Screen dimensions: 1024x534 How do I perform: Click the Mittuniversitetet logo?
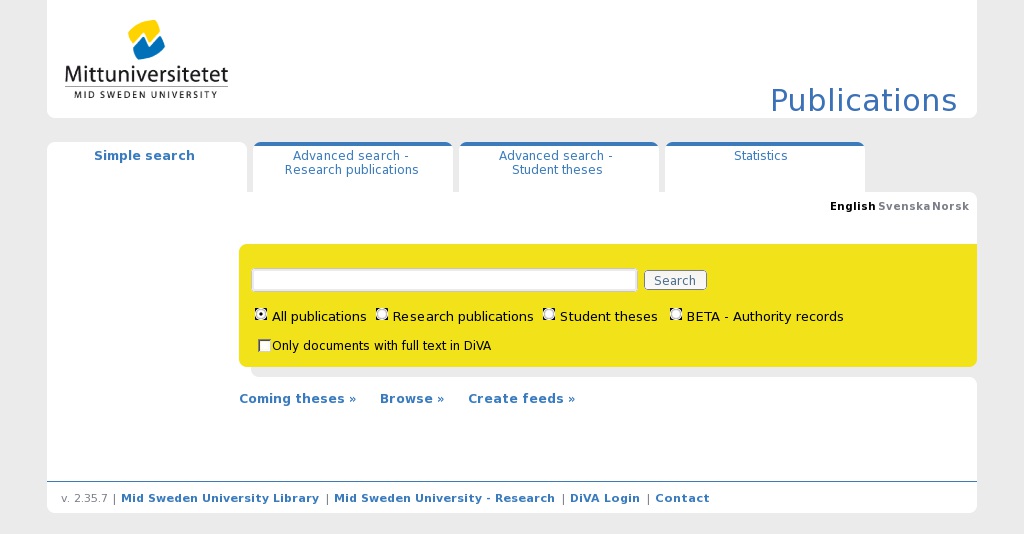(x=146, y=59)
